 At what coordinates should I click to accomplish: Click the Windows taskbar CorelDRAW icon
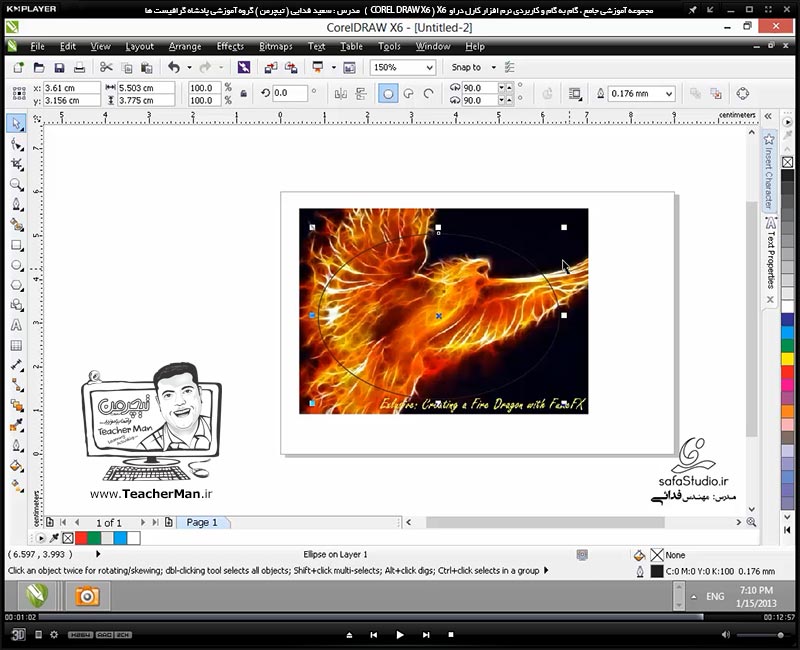pos(38,595)
